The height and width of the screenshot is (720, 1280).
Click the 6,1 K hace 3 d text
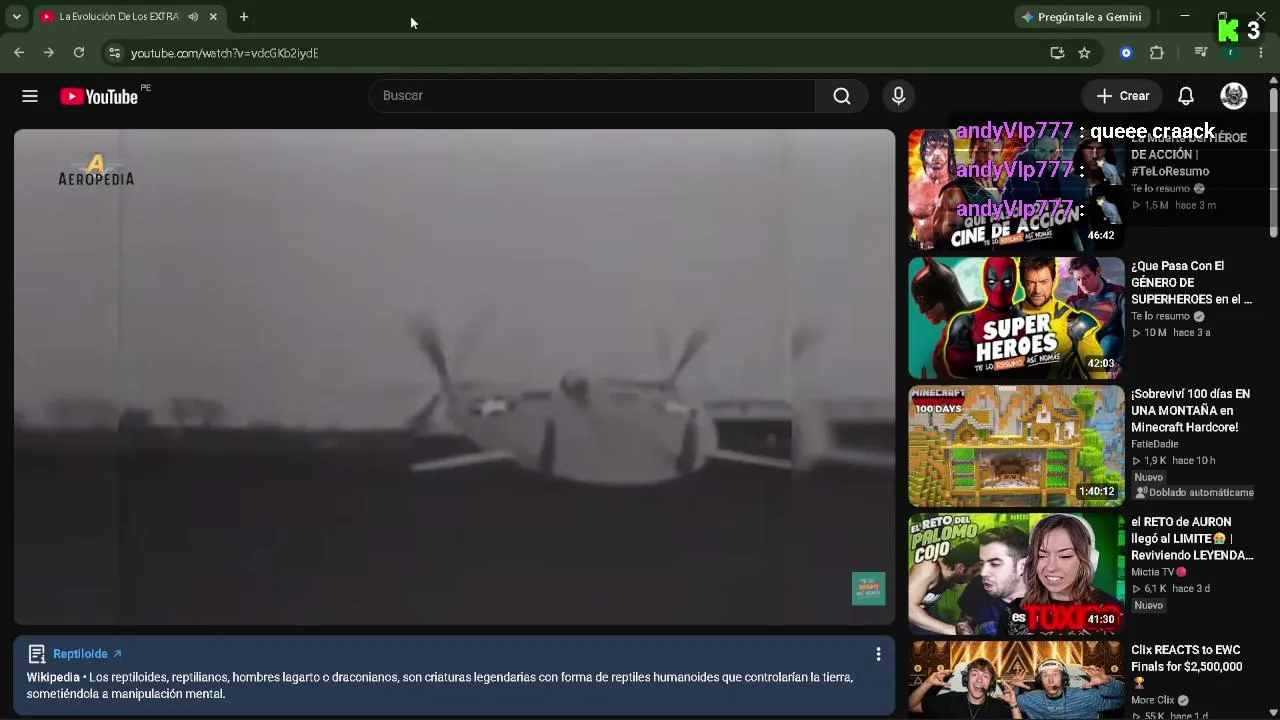tap(1171, 589)
